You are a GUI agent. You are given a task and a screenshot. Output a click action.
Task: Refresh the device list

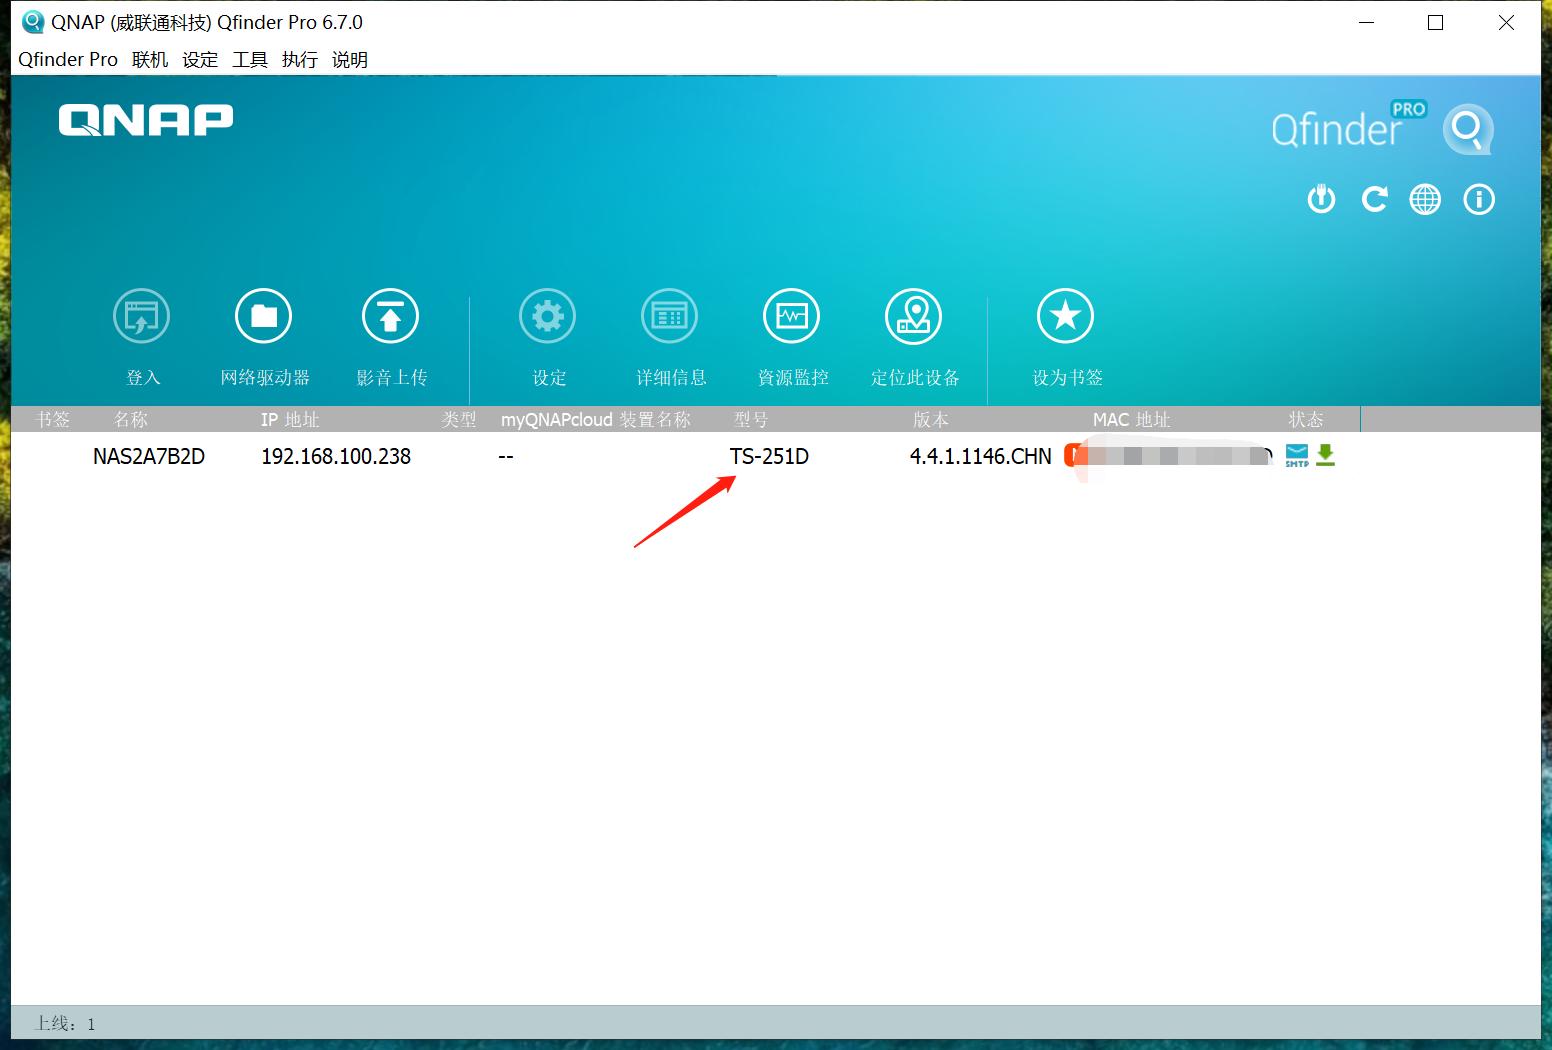pyautogui.click(x=1374, y=200)
